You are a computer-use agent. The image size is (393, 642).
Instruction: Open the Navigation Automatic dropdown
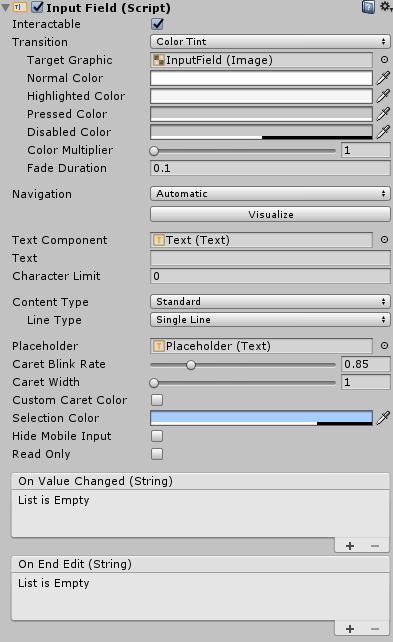pyautogui.click(x=270, y=194)
